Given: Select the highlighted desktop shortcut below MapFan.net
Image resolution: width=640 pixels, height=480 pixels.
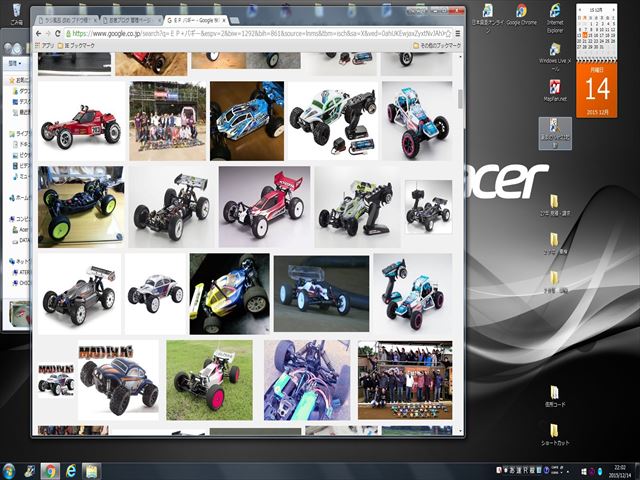Looking at the screenshot, I should point(555,133).
